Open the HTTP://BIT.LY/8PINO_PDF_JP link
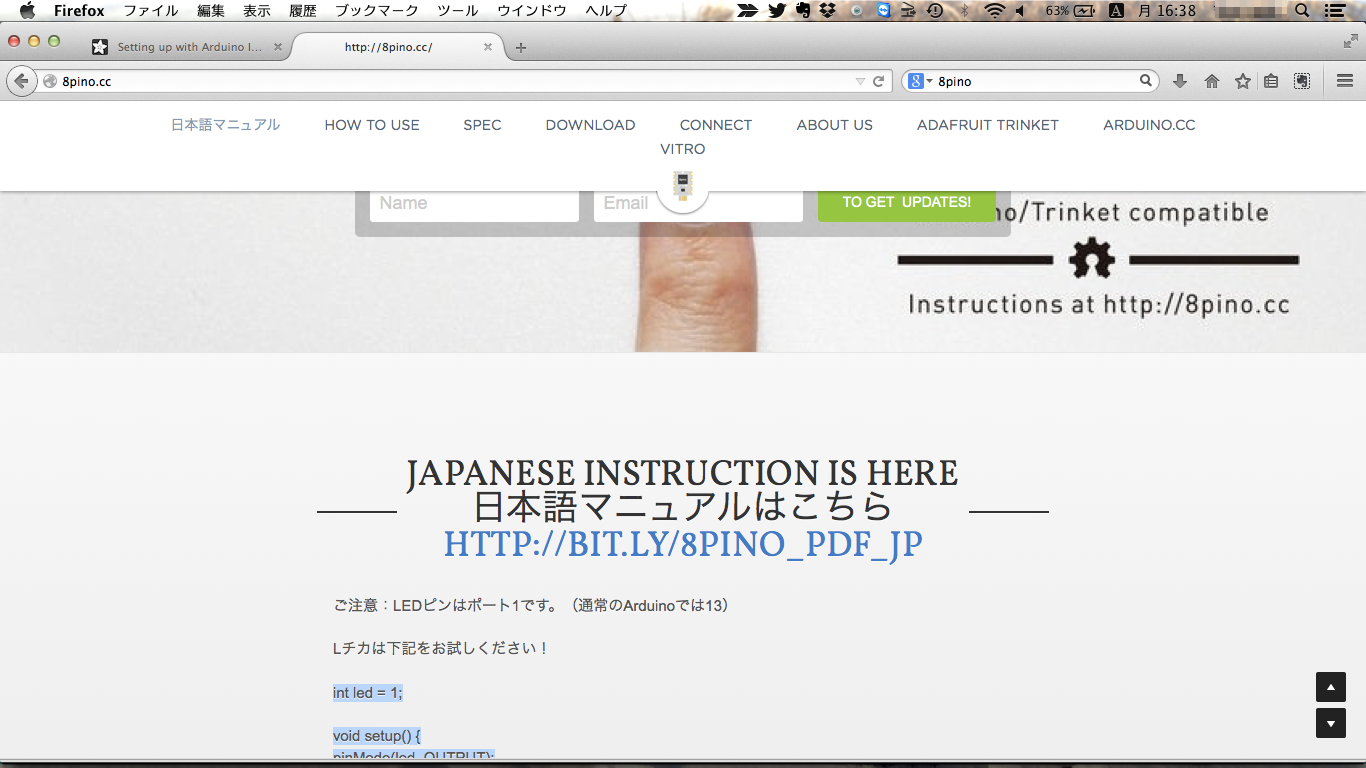The width and height of the screenshot is (1366, 768). coord(683,545)
